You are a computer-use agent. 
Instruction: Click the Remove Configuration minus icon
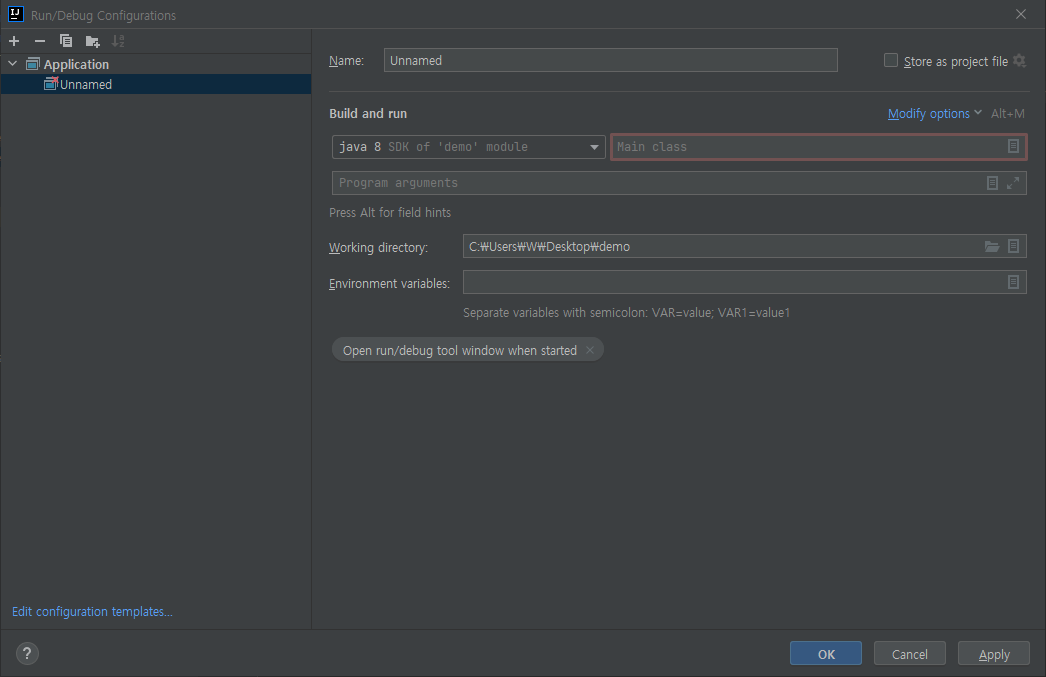pos(40,41)
